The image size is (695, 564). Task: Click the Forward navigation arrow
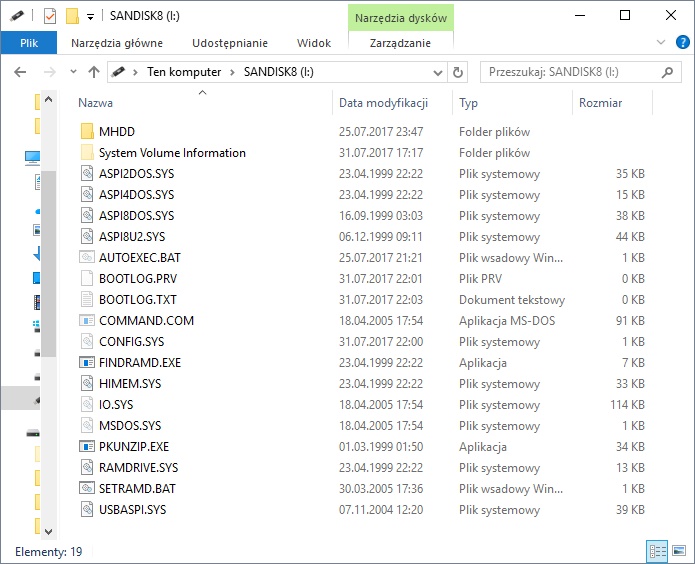click(x=50, y=72)
